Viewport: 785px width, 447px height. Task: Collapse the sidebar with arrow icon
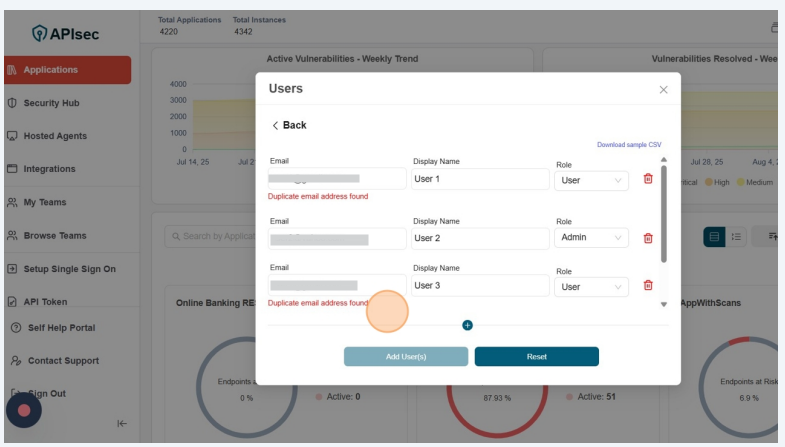[x=122, y=423]
